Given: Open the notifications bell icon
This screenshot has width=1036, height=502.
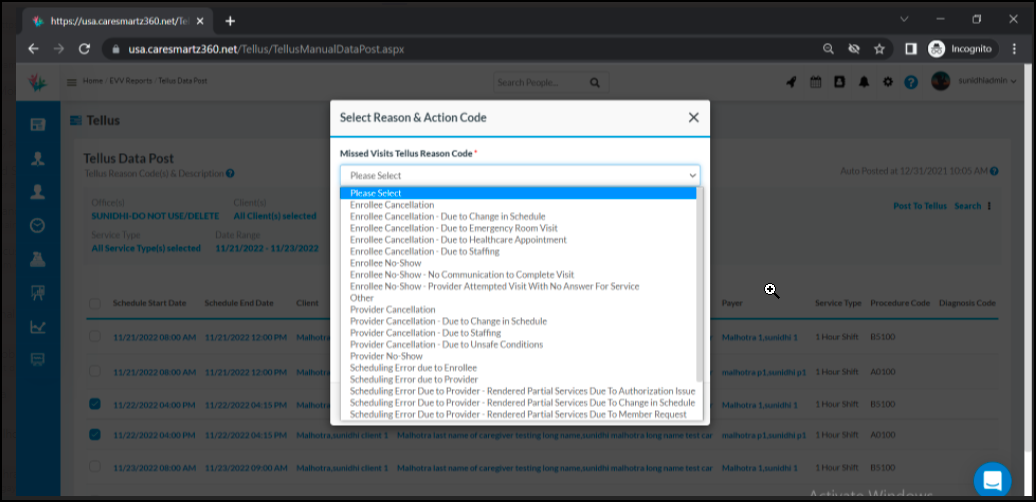Looking at the screenshot, I should click(864, 82).
